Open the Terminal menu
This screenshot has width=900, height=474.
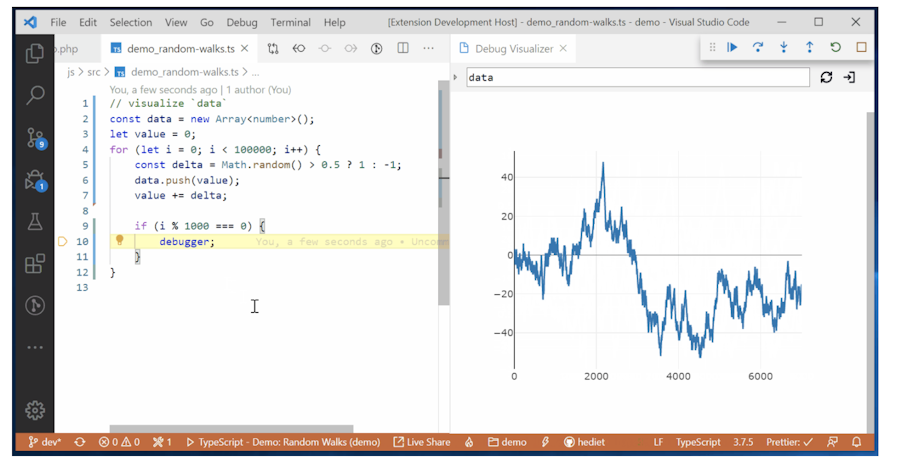point(290,22)
